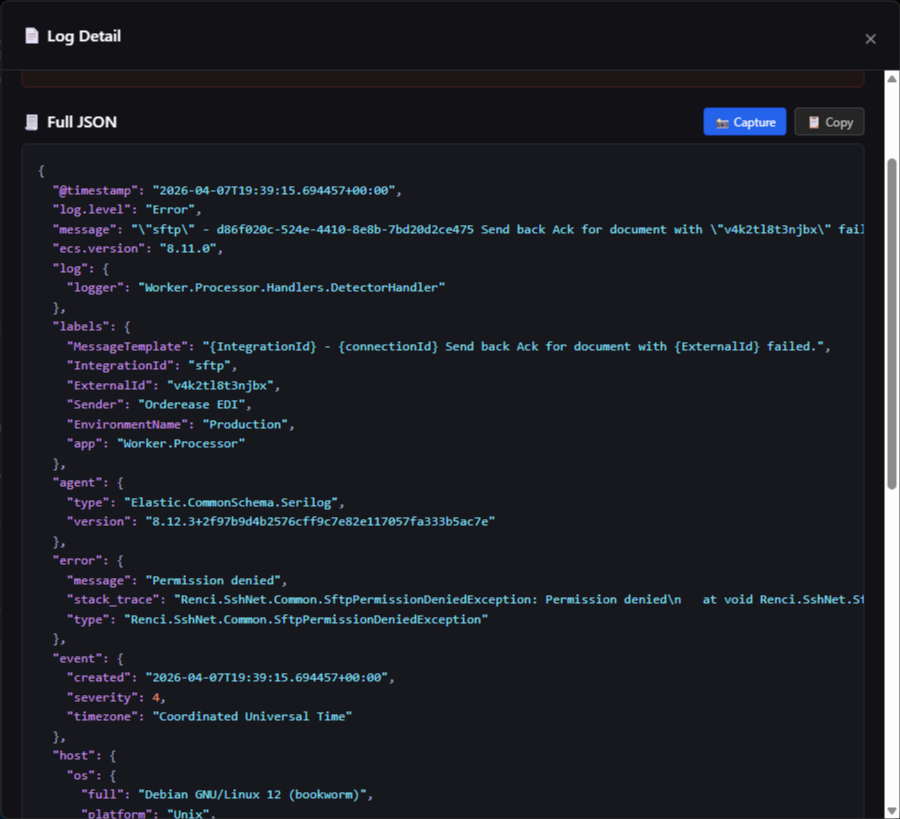Click the "Permission denied" error message value
The height and width of the screenshot is (819, 900).
212,580
